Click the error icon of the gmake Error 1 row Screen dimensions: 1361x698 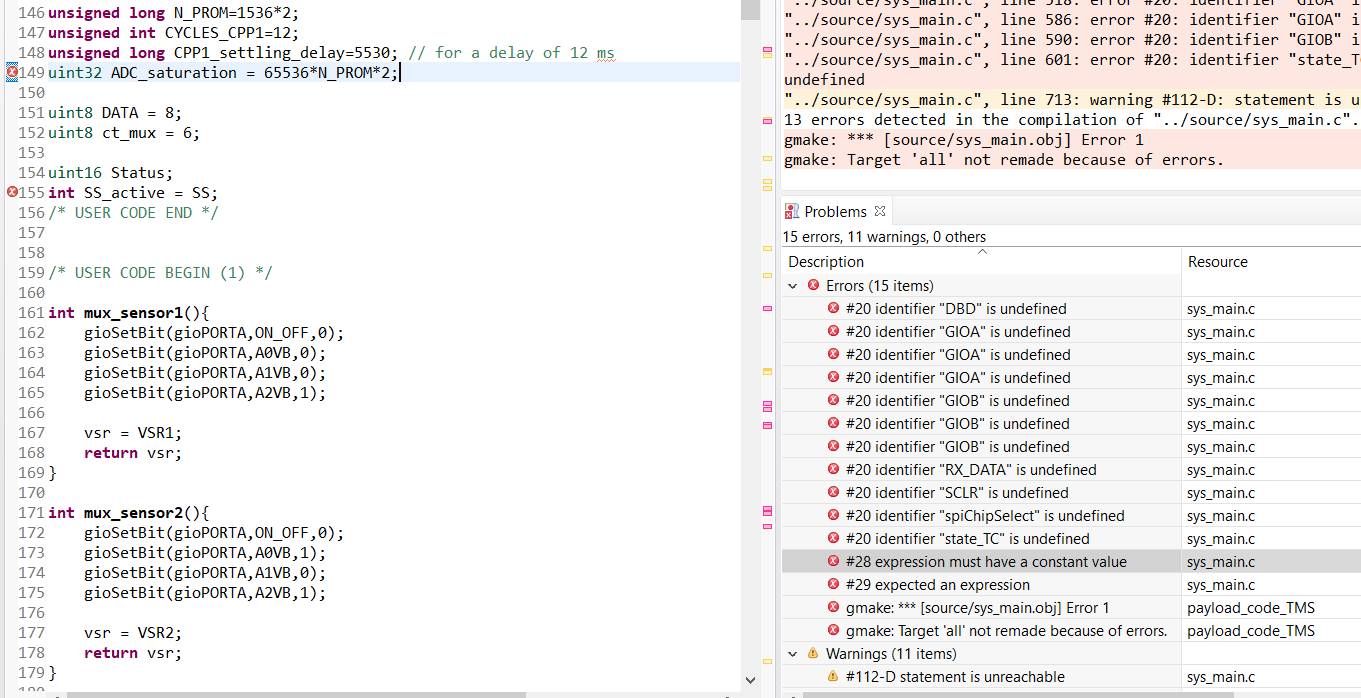click(x=833, y=607)
